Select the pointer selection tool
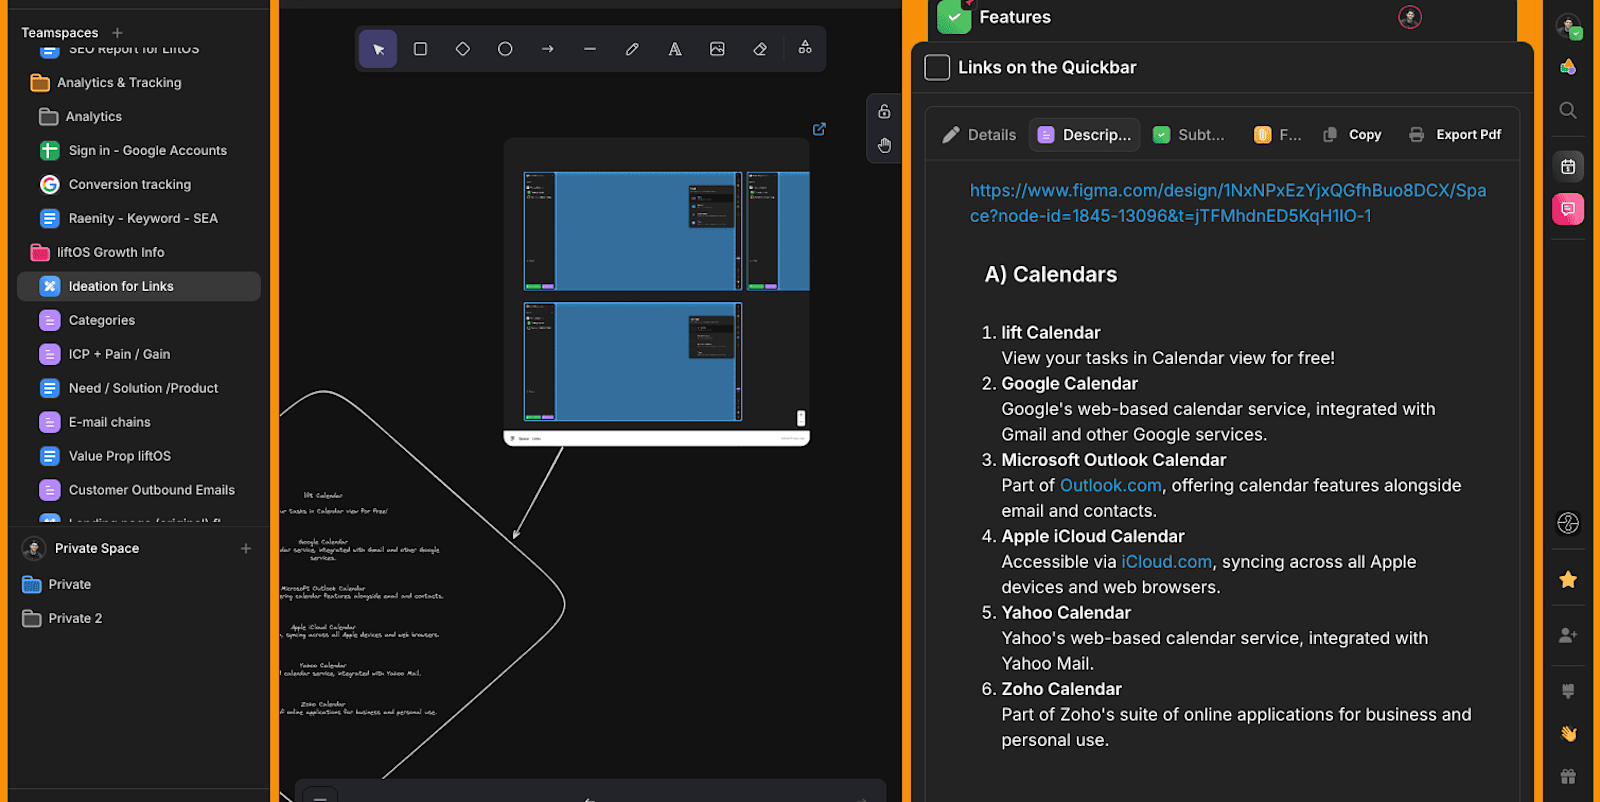Screen dimensions: 1600x802 (378, 49)
